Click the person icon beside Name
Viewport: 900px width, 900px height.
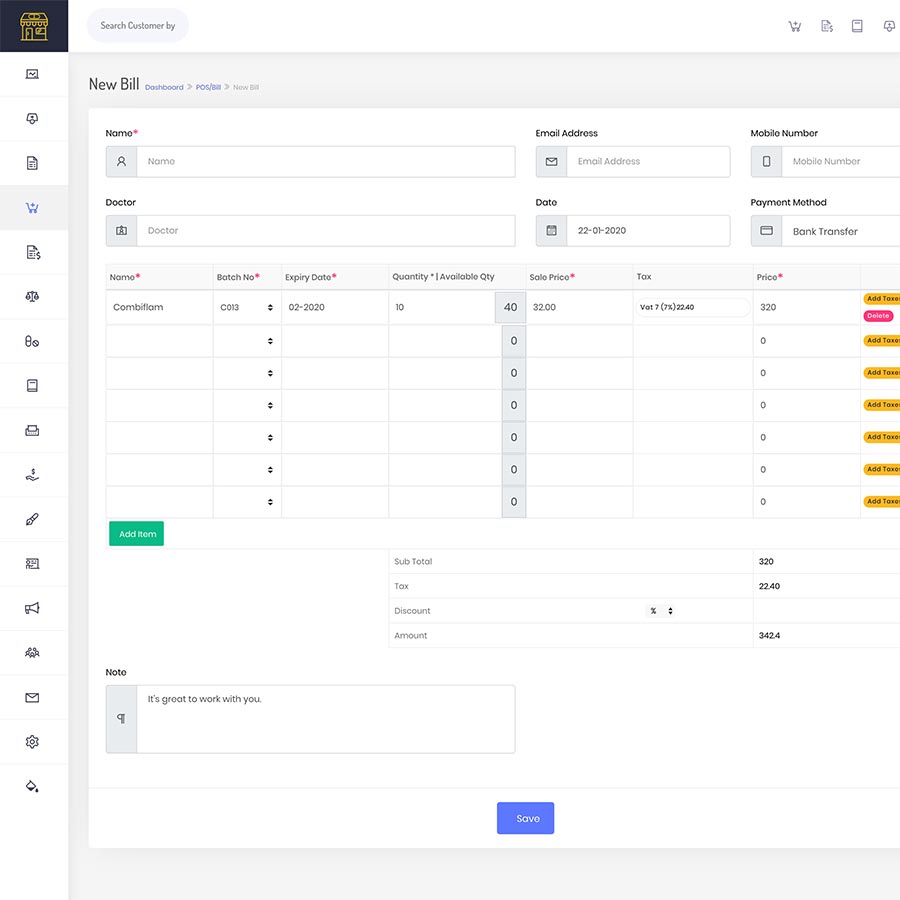tap(121, 161)
